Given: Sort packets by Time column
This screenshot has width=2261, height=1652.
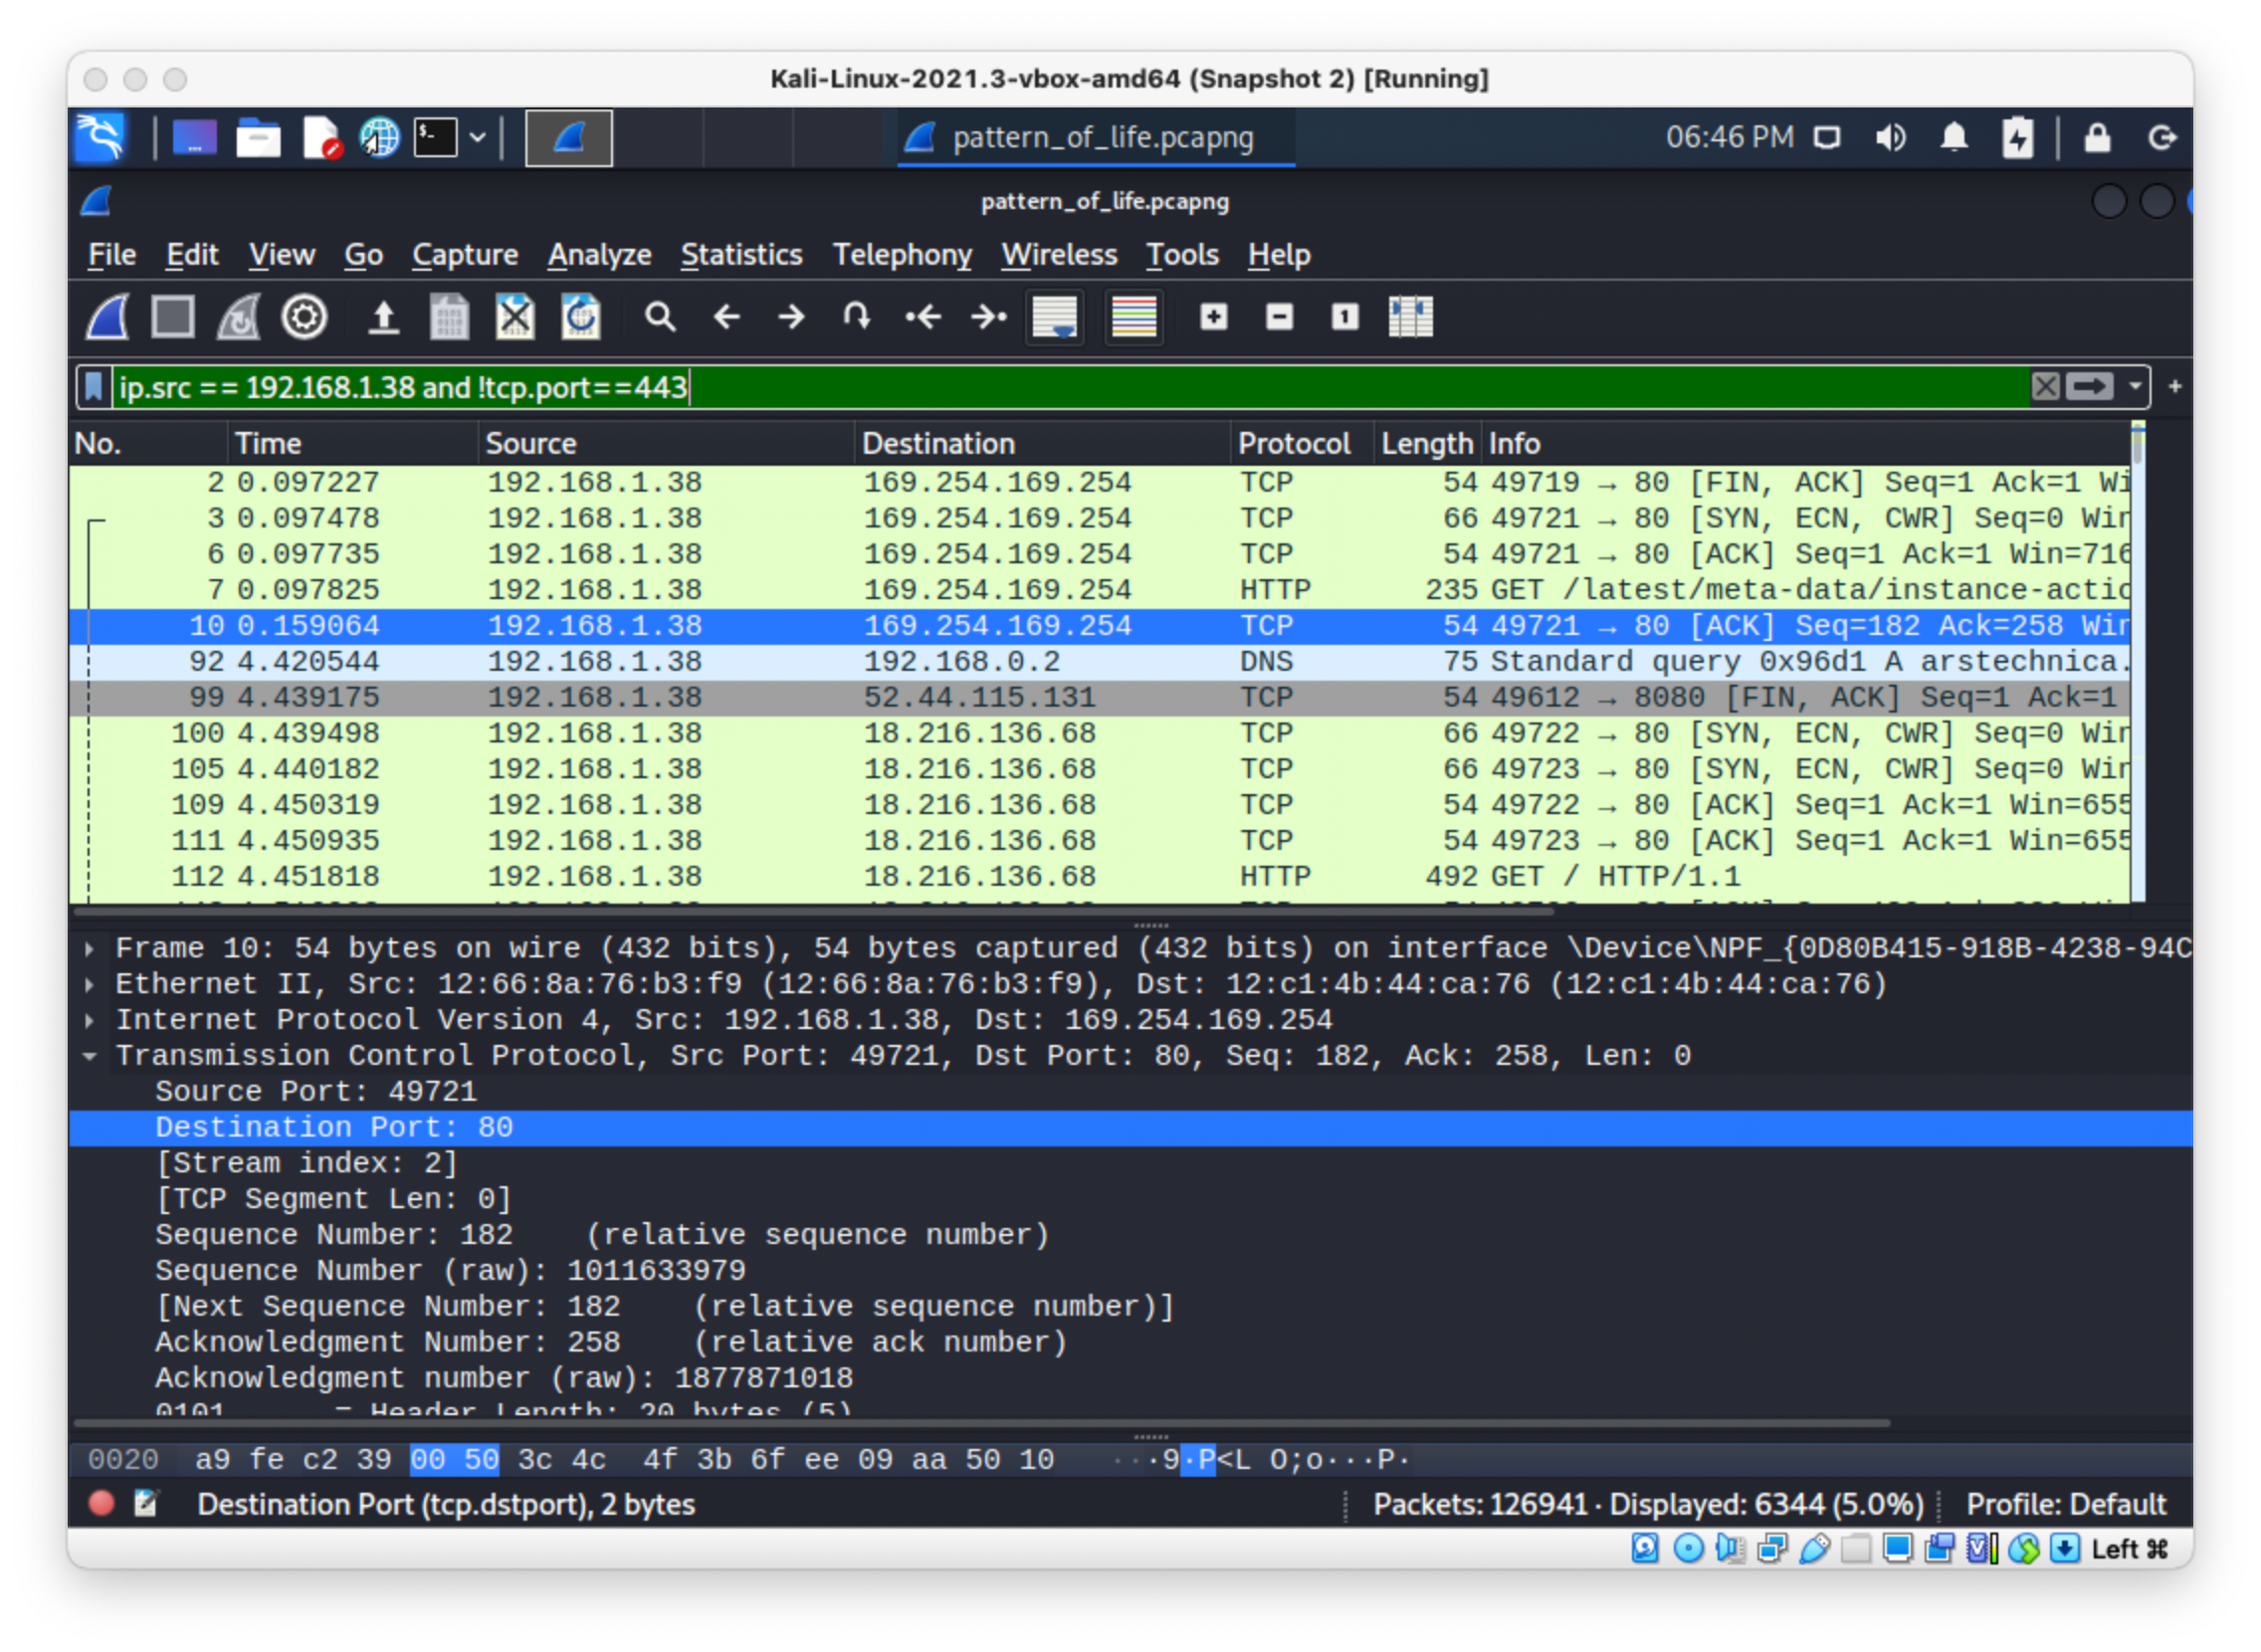Looking at the screenshot, I should tap(353, 444).
